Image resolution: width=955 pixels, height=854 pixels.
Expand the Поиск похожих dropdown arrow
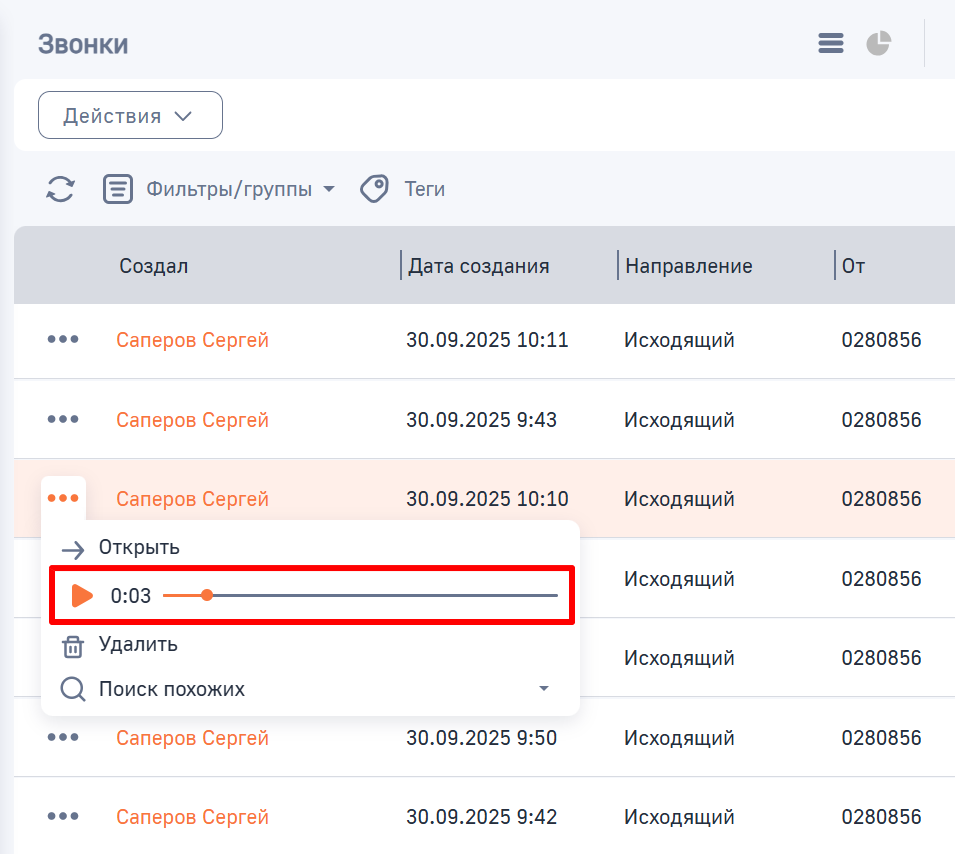(544, 689)
